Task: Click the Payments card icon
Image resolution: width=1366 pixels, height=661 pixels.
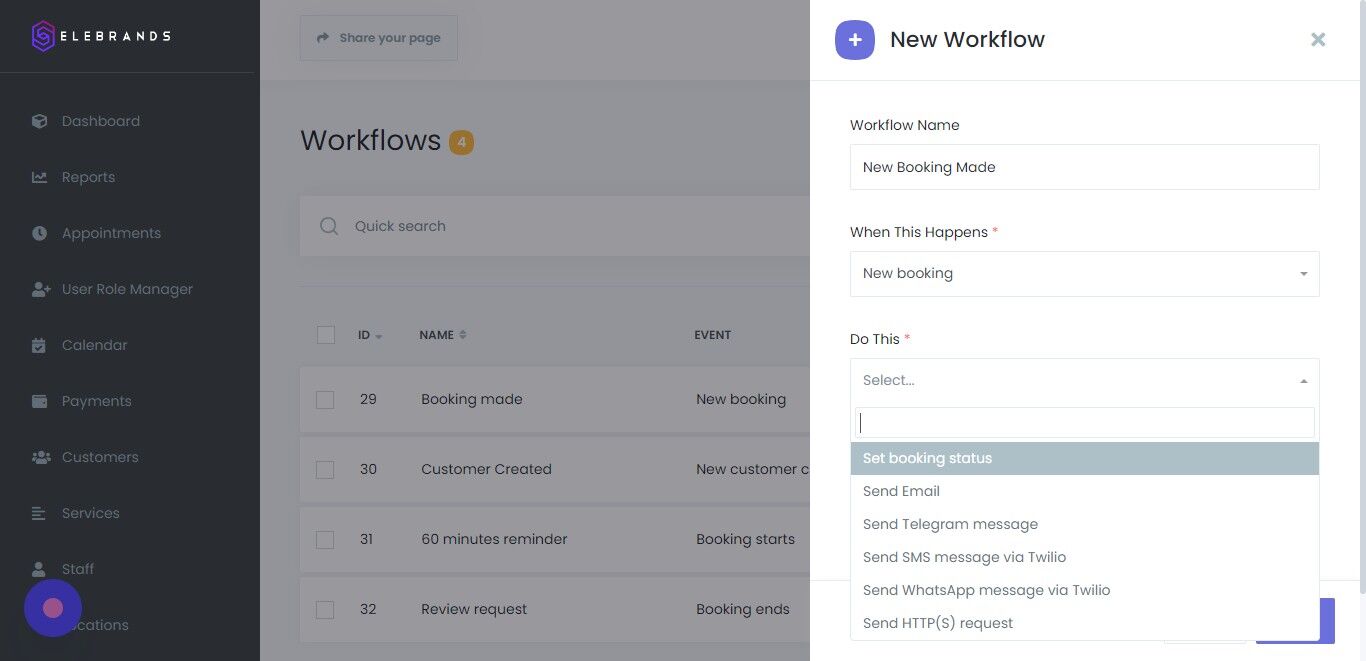Action: [39, 401]
